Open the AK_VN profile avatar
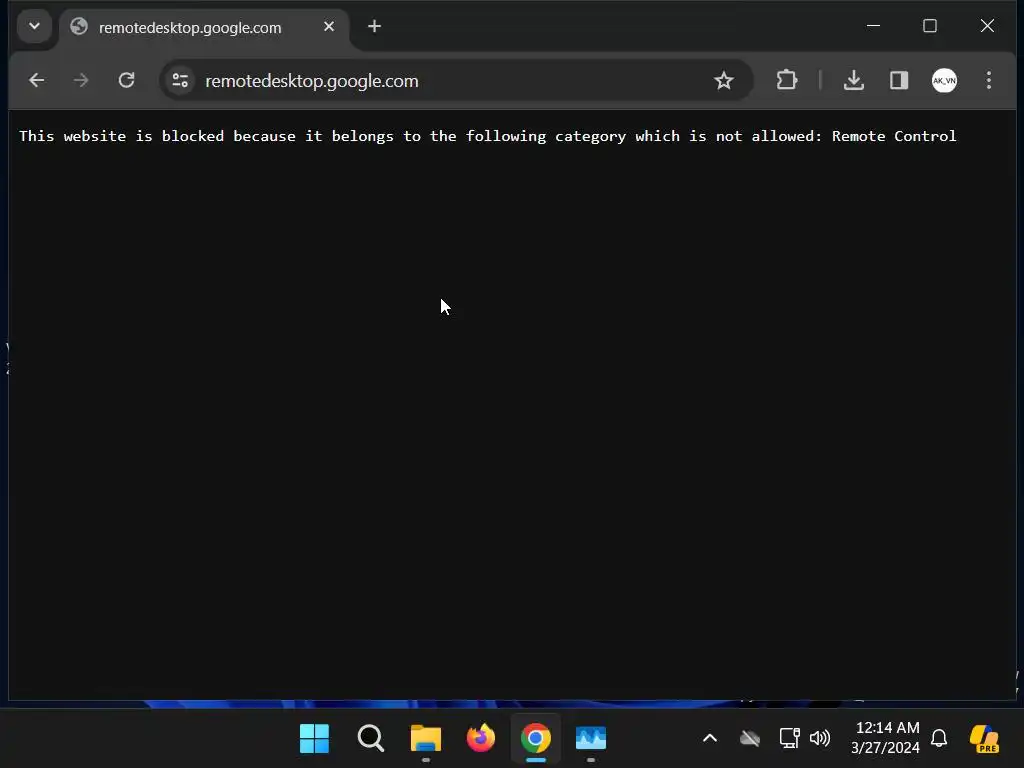Image resolution: width=1024 pixels, height=768 pixels. pos(944,80)
